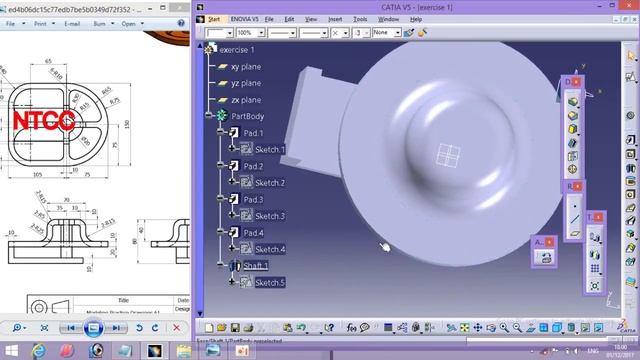Open the Formula f(x) tool
Screen dimensions: 640x360
[351, 328]
